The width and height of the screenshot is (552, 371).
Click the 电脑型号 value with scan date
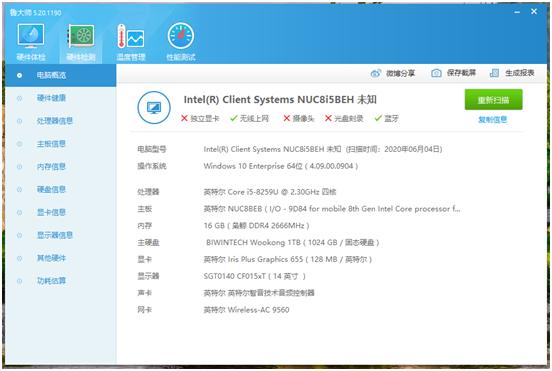tap(323, 149)
